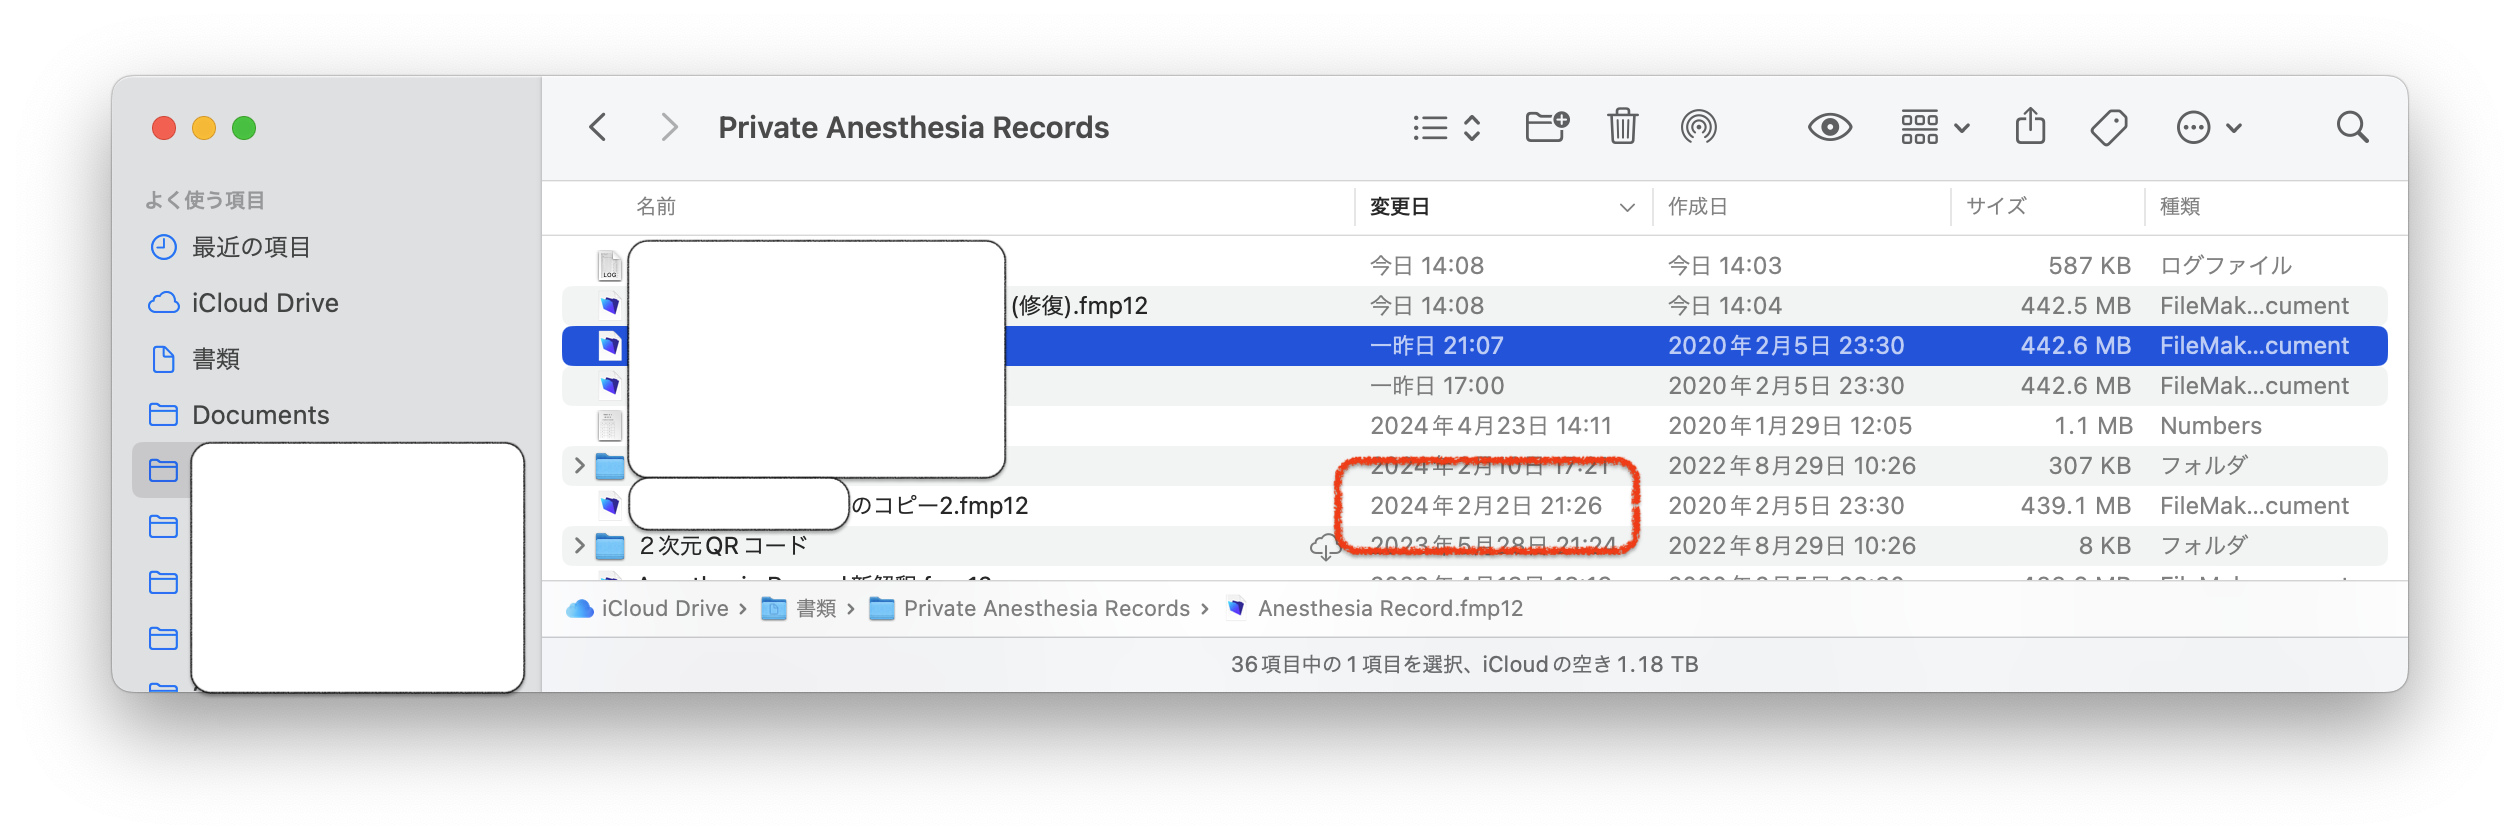Viewport: 2520px width, 840px height.
Task: Switch list view style selector
Action: [x=1446, y=128]
